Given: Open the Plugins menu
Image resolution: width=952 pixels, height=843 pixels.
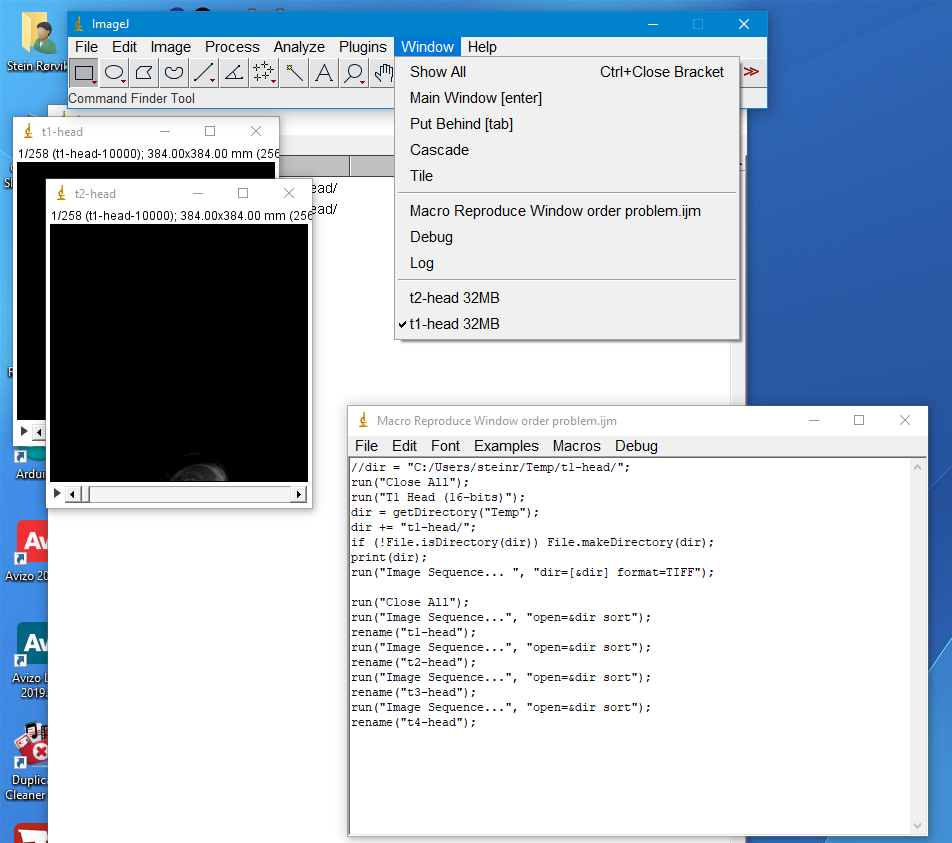Looking at the screenshot, I should click(362, 47).
